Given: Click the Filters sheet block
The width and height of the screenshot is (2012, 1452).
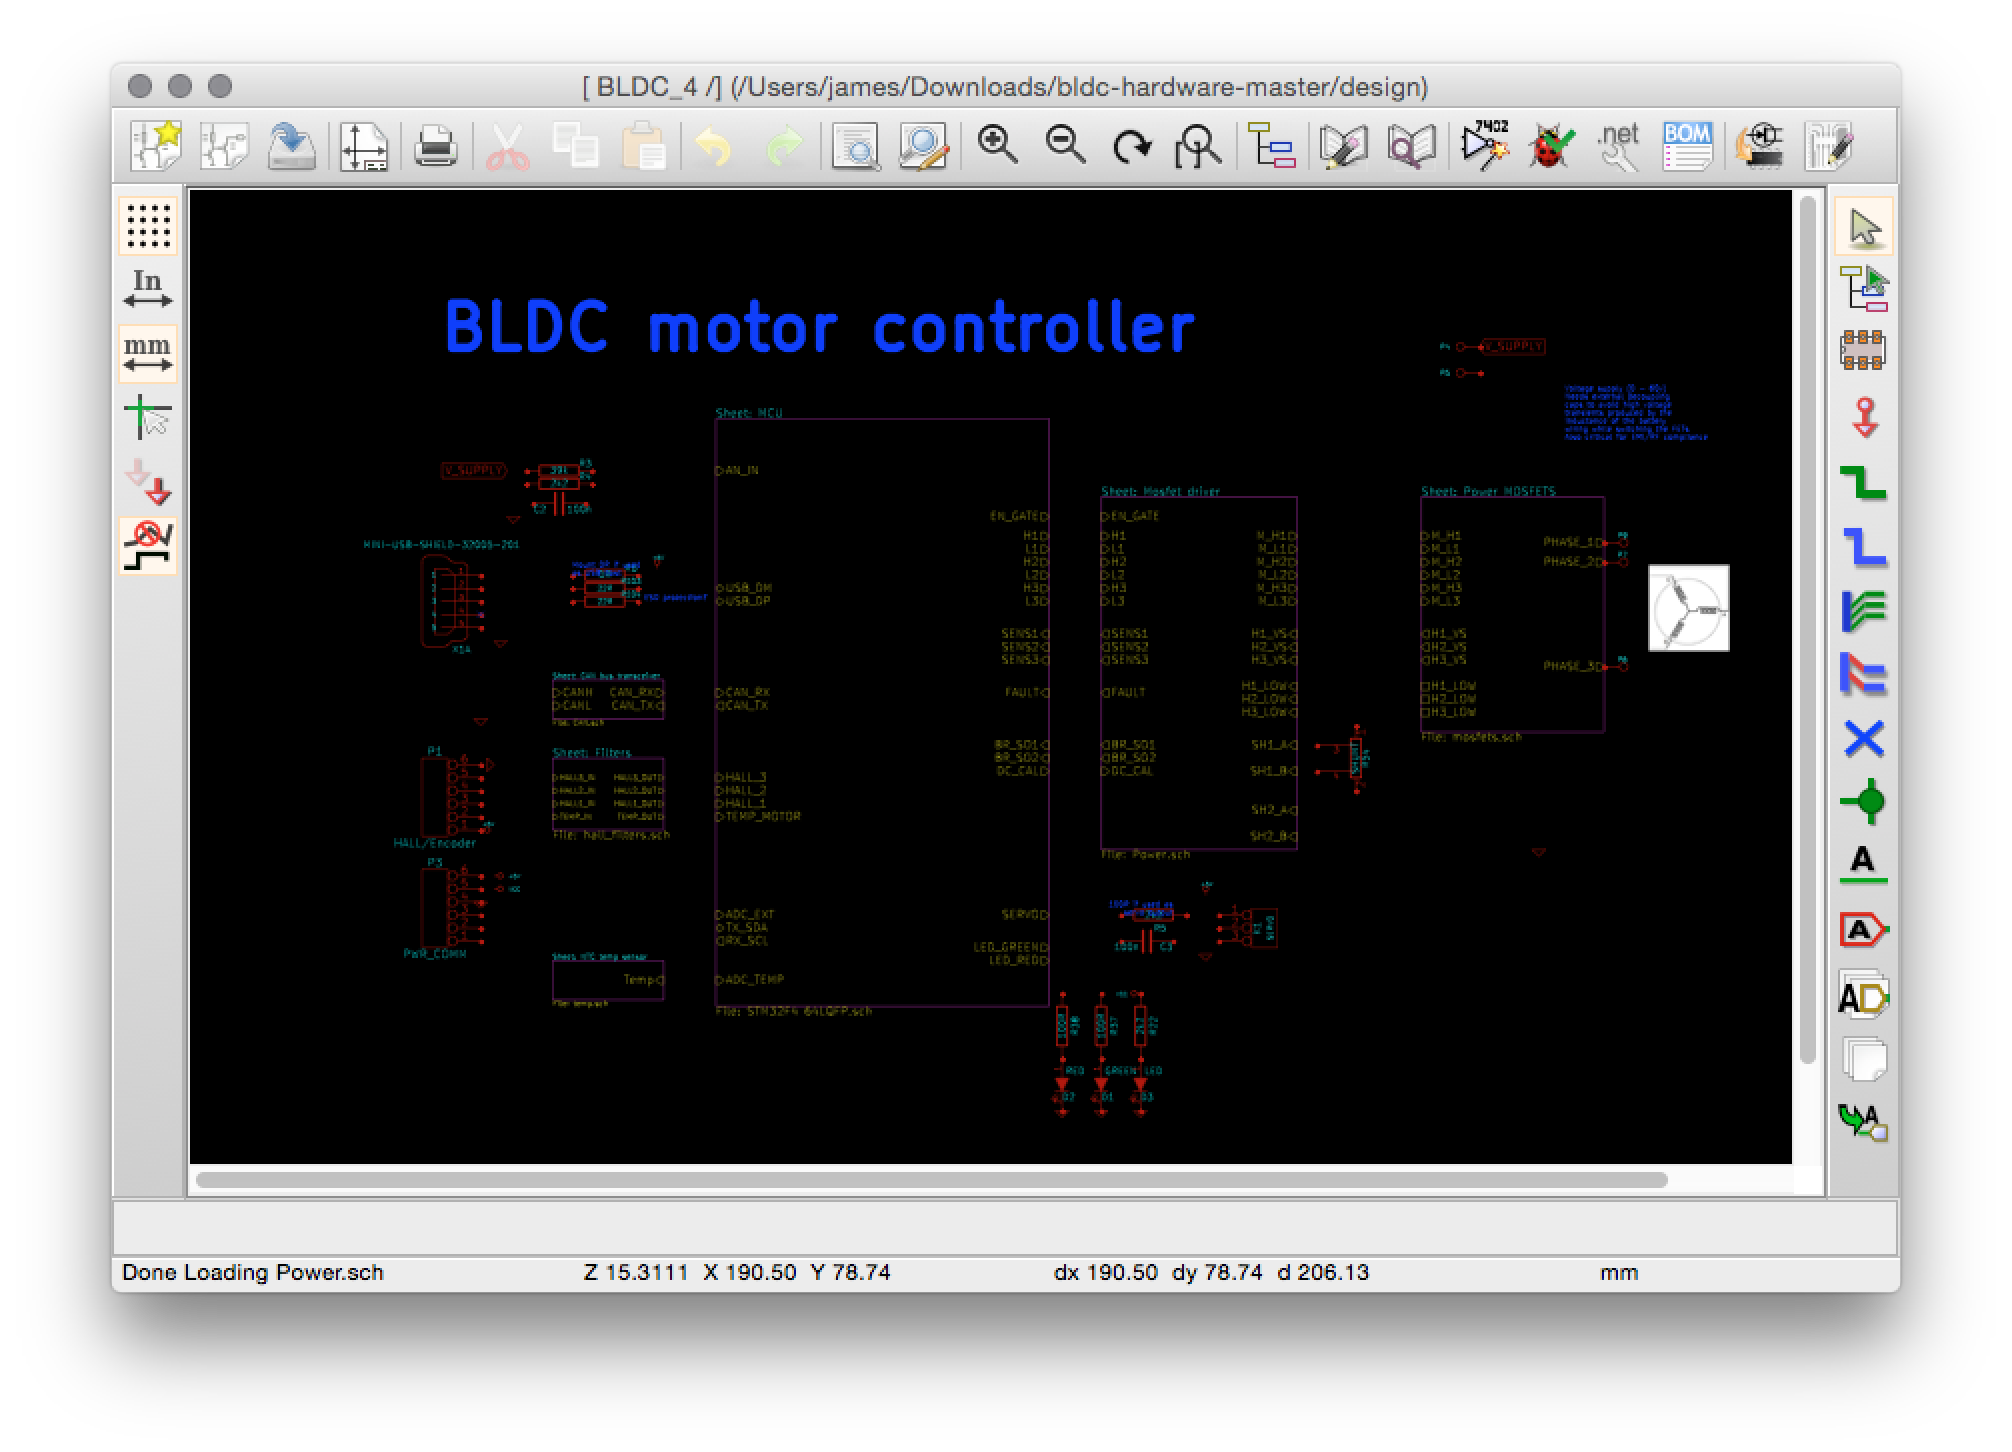Looking at the screenshot, I should (x=608, y=793).
